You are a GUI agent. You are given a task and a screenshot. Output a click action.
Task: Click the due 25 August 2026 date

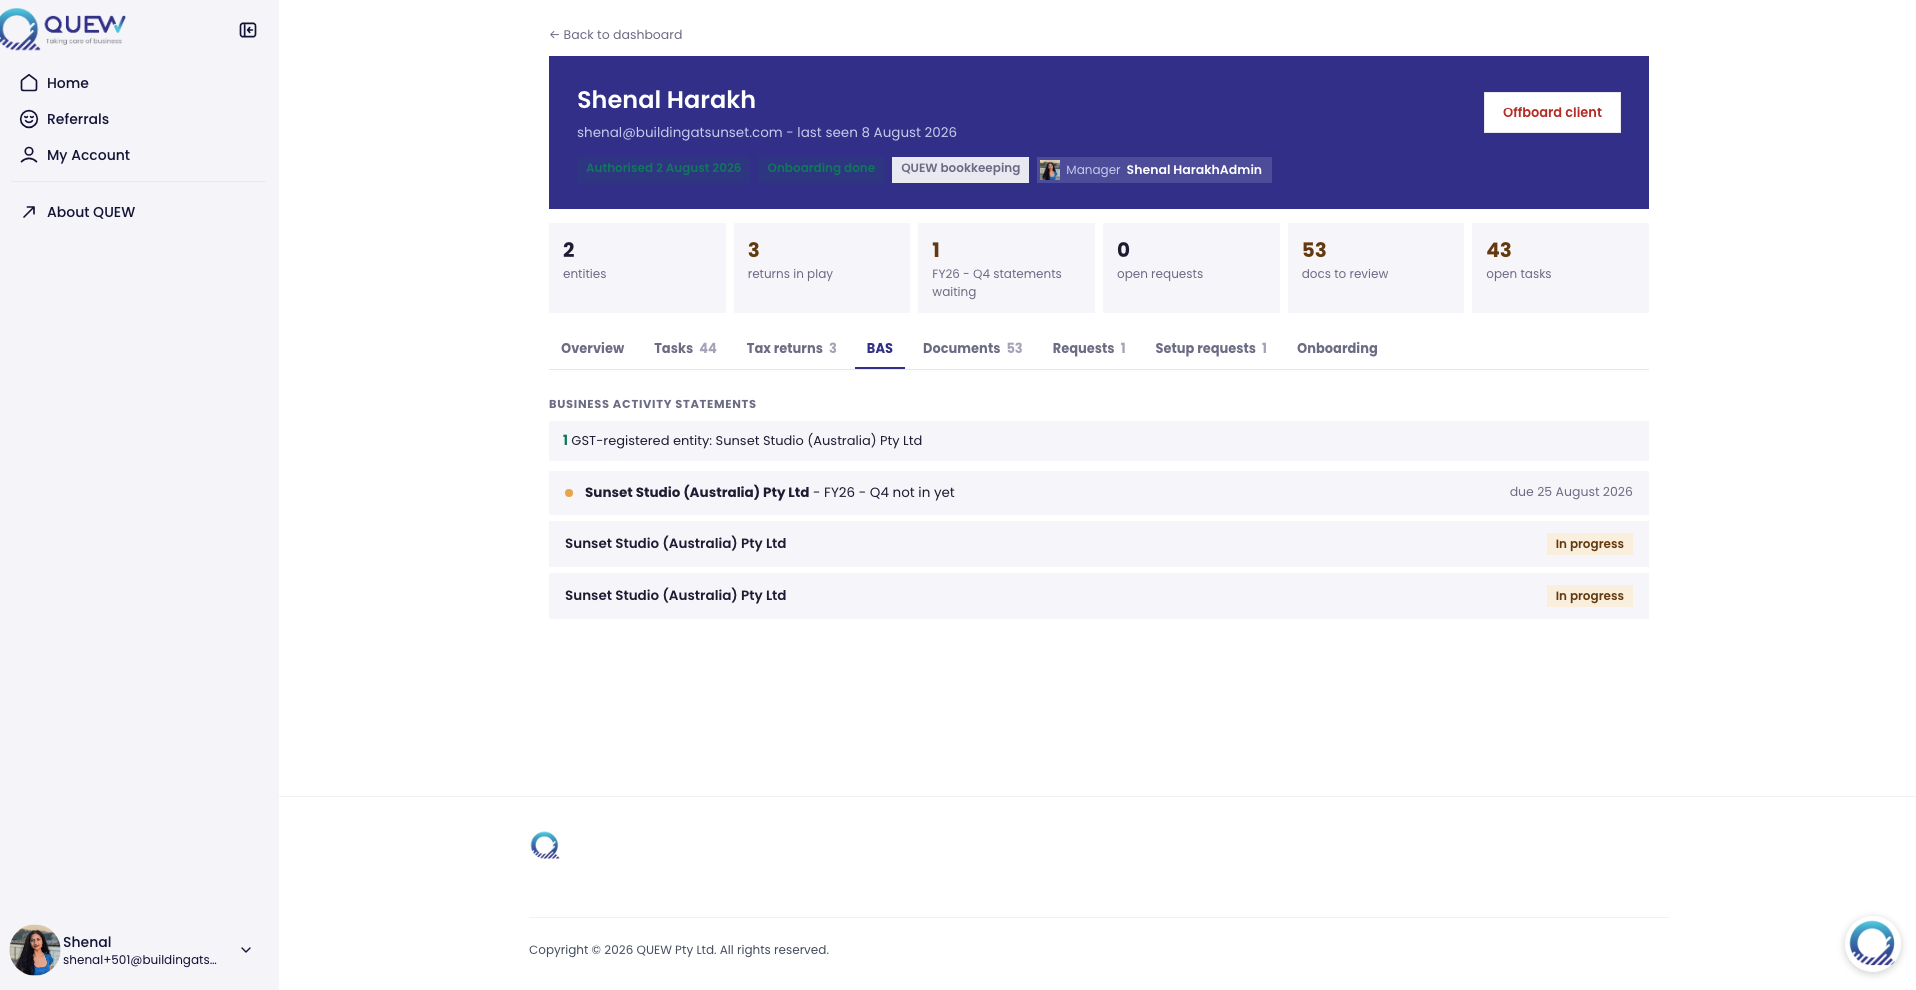click(1571, 492)
